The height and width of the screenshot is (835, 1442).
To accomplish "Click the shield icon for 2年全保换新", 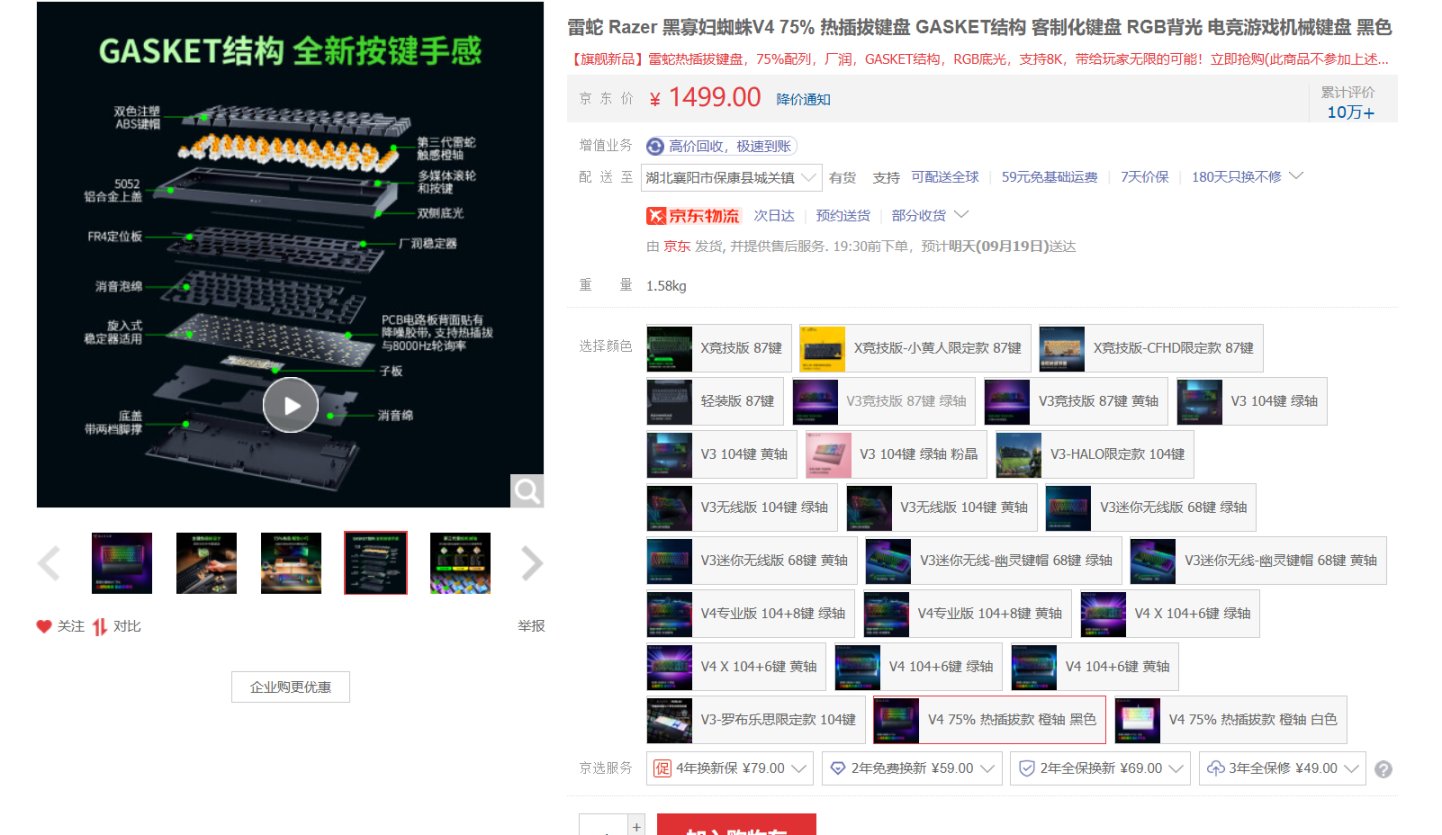I will pos(1026,768).
